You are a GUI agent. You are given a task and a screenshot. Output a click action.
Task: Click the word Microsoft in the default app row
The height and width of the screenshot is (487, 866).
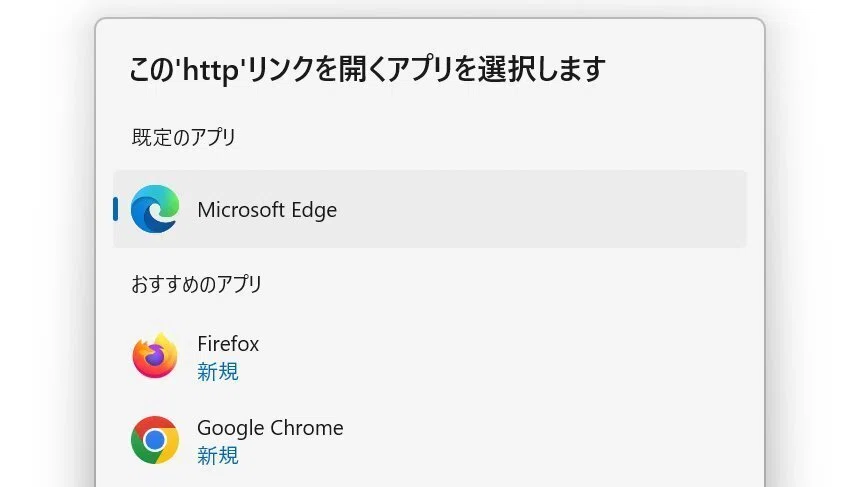(x=241, y=210)
